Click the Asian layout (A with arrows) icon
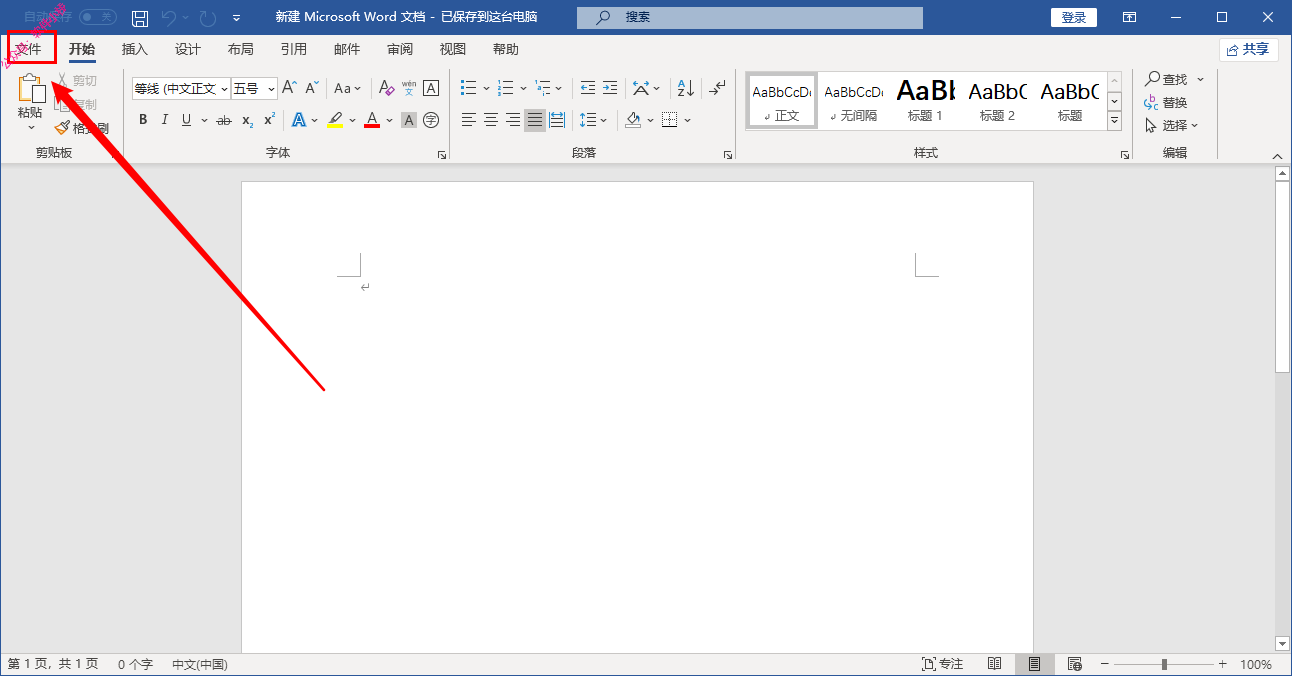 [x=641, y=88]
